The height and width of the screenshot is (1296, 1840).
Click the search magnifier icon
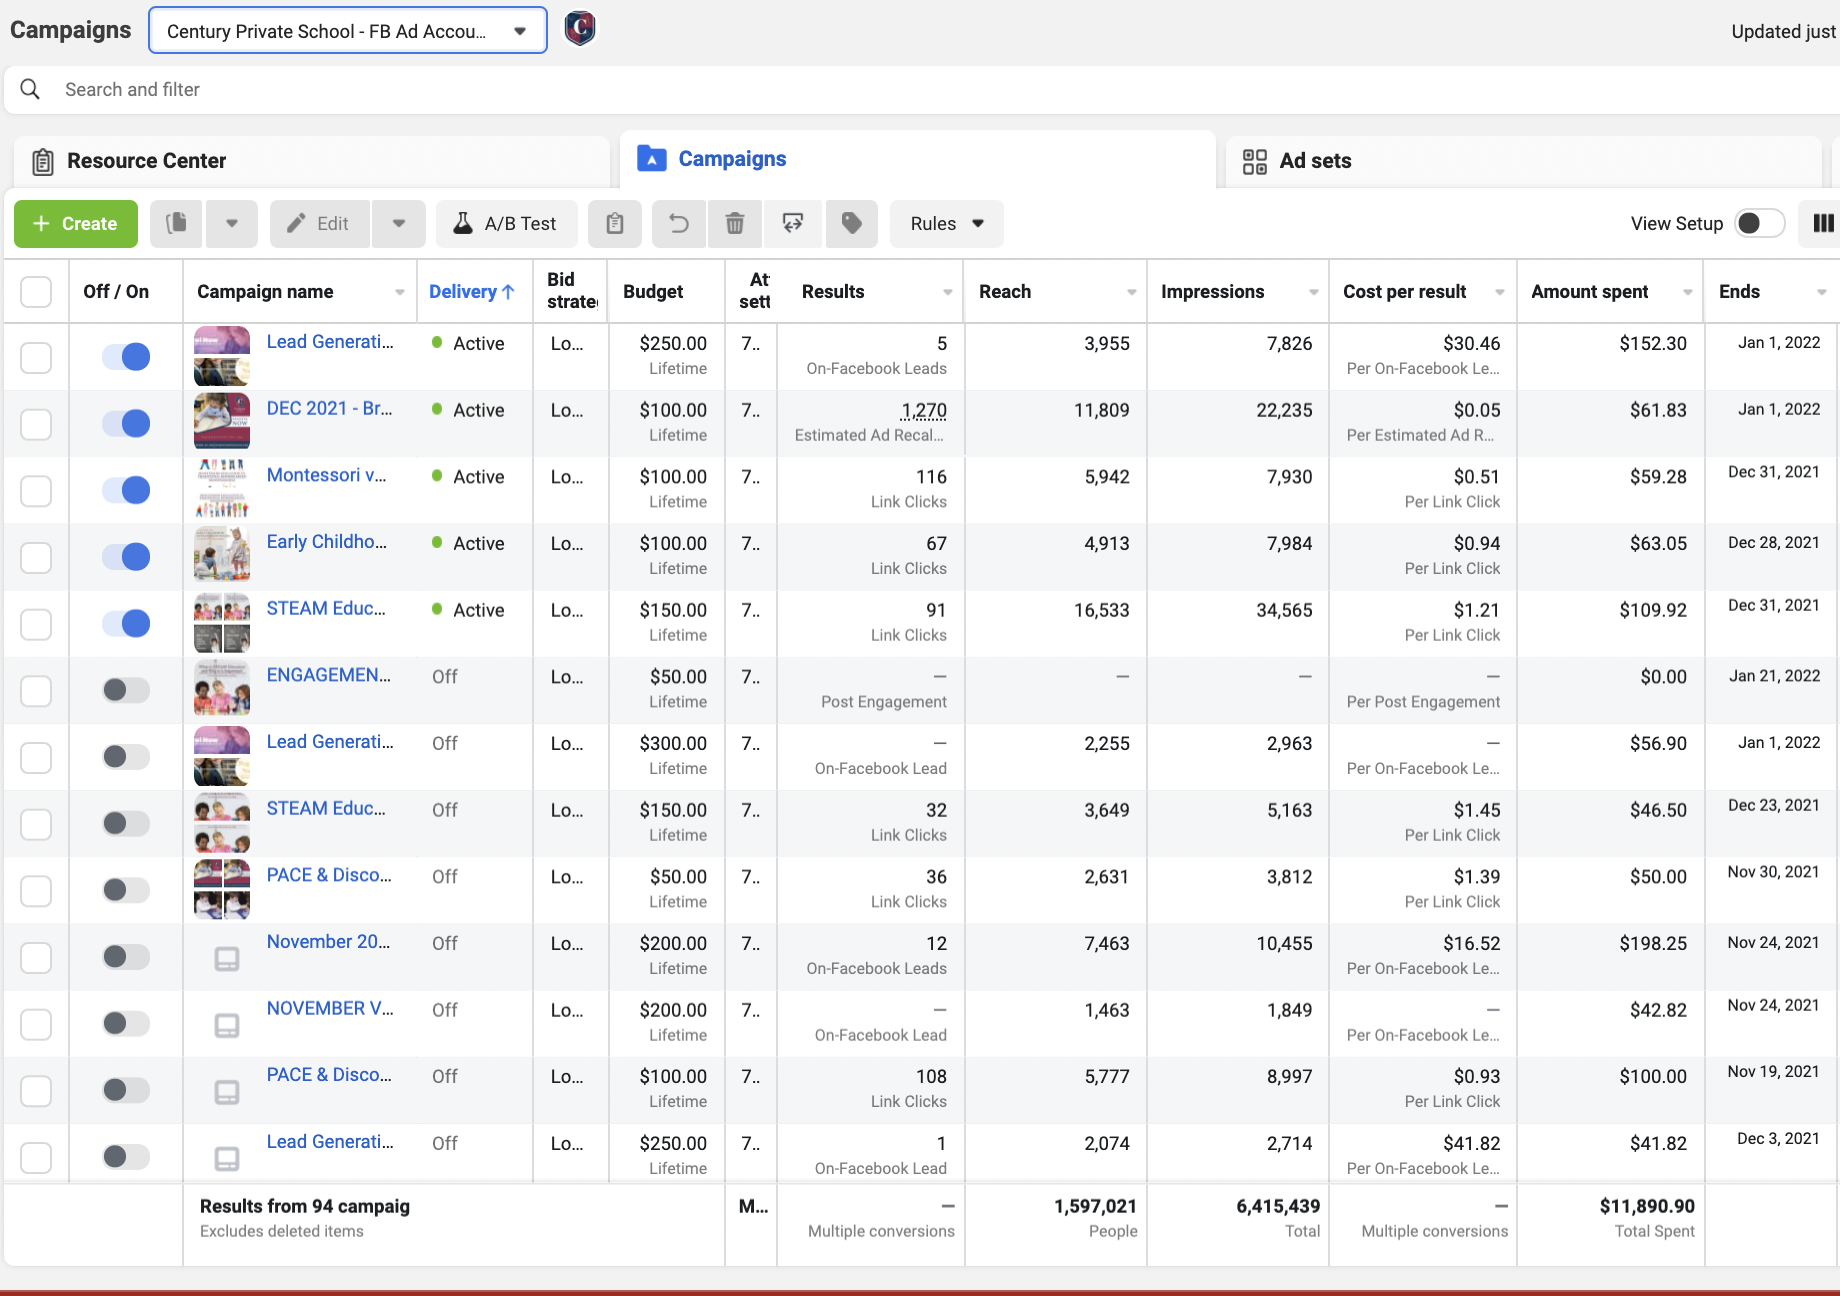[x=30, y=89]
